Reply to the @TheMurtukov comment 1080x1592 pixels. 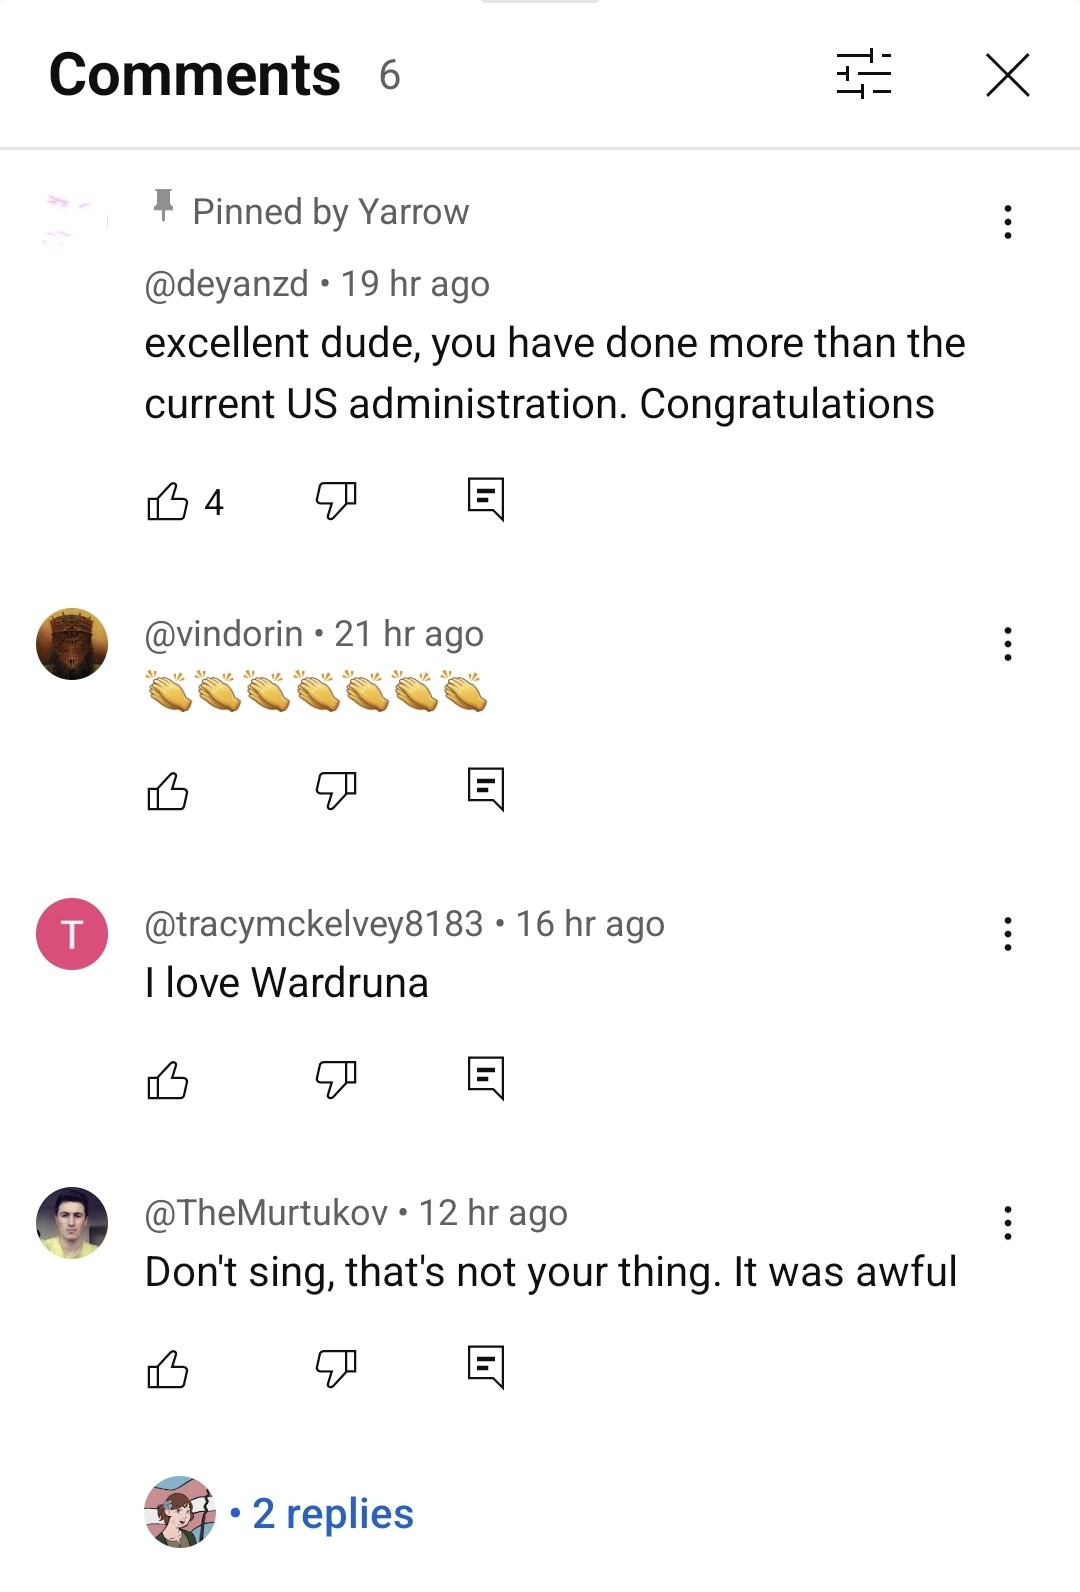[x=486, y=1367]
